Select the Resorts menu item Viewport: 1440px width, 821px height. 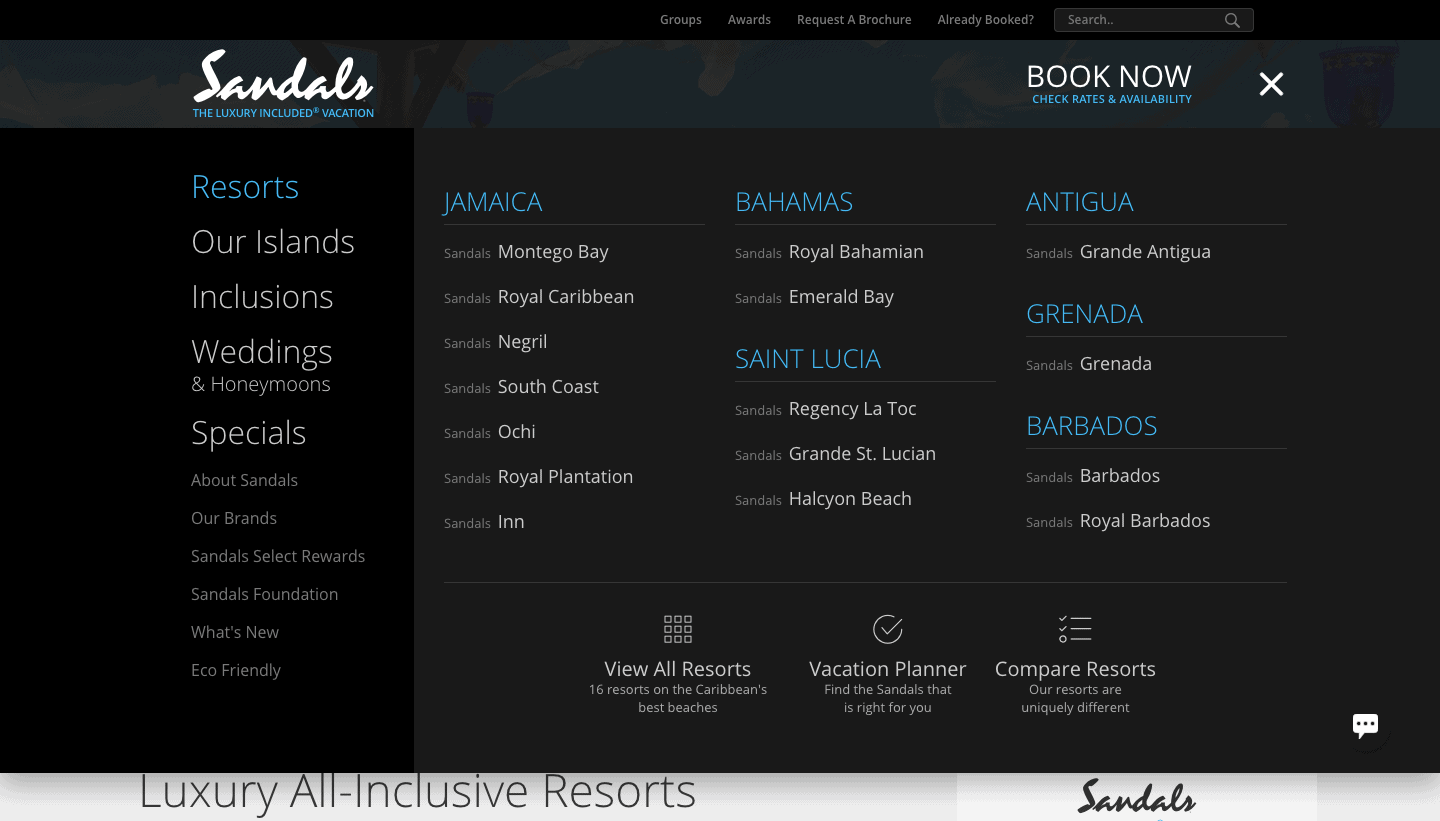(245, 187)
